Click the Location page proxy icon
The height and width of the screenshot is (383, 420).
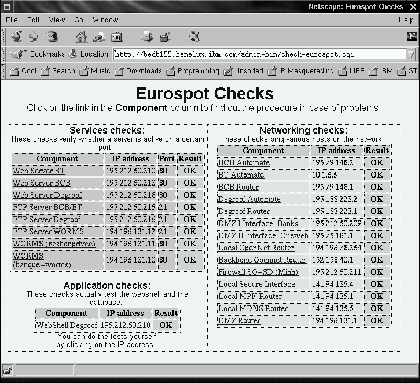click(73, 54)
